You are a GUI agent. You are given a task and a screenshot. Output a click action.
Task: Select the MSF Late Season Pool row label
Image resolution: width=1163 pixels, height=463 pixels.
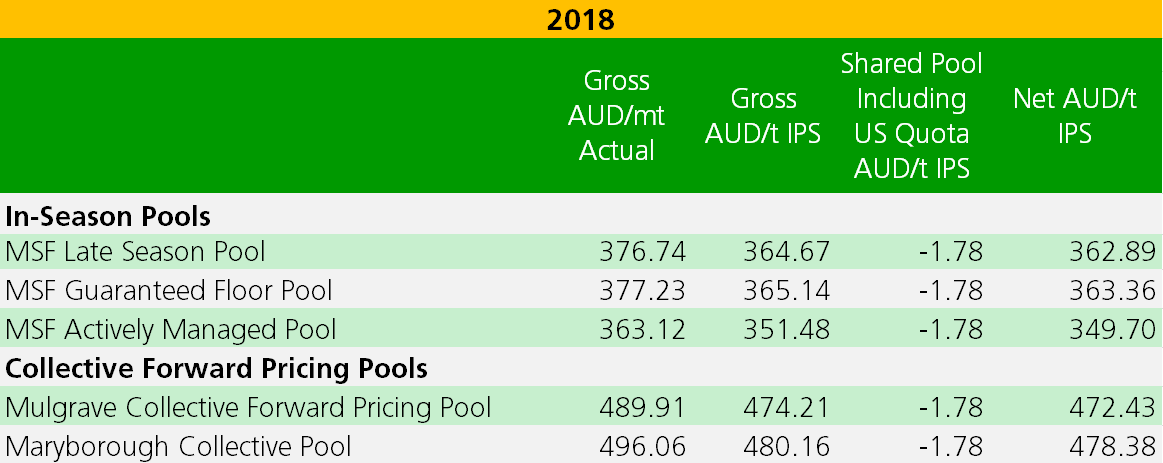pyautogui.click(x=135, y=252)
